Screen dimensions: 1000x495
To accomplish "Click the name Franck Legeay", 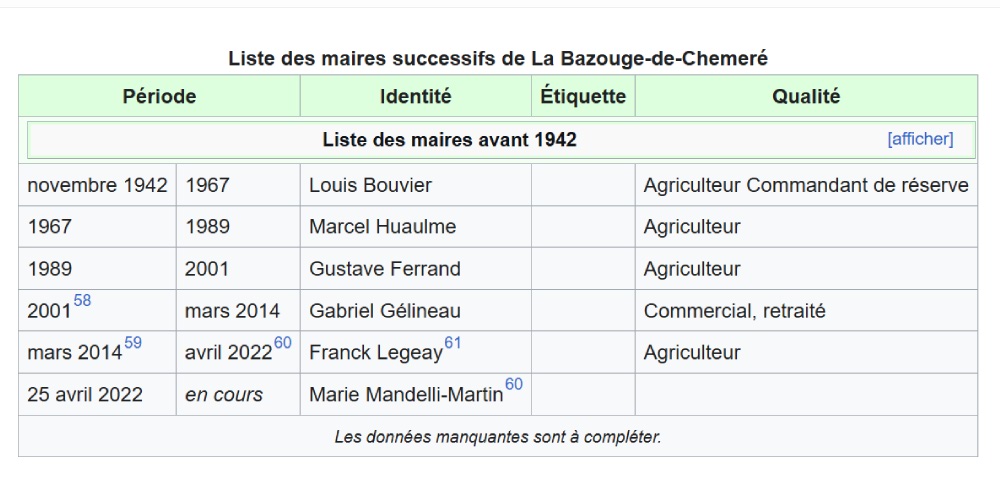I will pos(375,353).
